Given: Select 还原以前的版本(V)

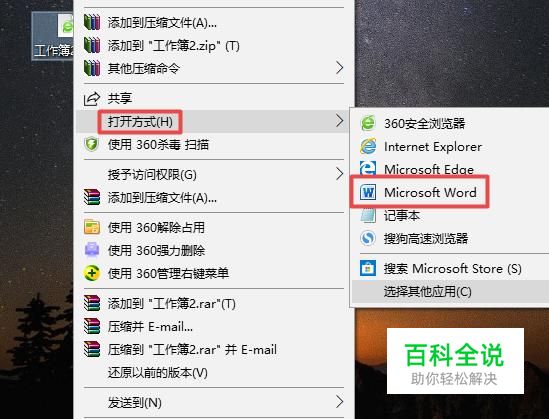Looking at the screenshot, I should pos(214,372).
